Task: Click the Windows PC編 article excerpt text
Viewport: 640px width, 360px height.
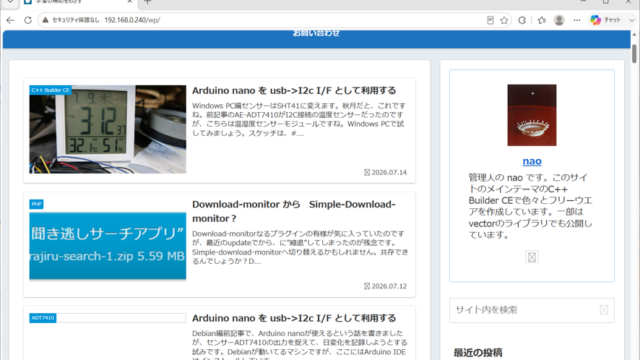Action: pyautogui.click(x=299, y=119)
